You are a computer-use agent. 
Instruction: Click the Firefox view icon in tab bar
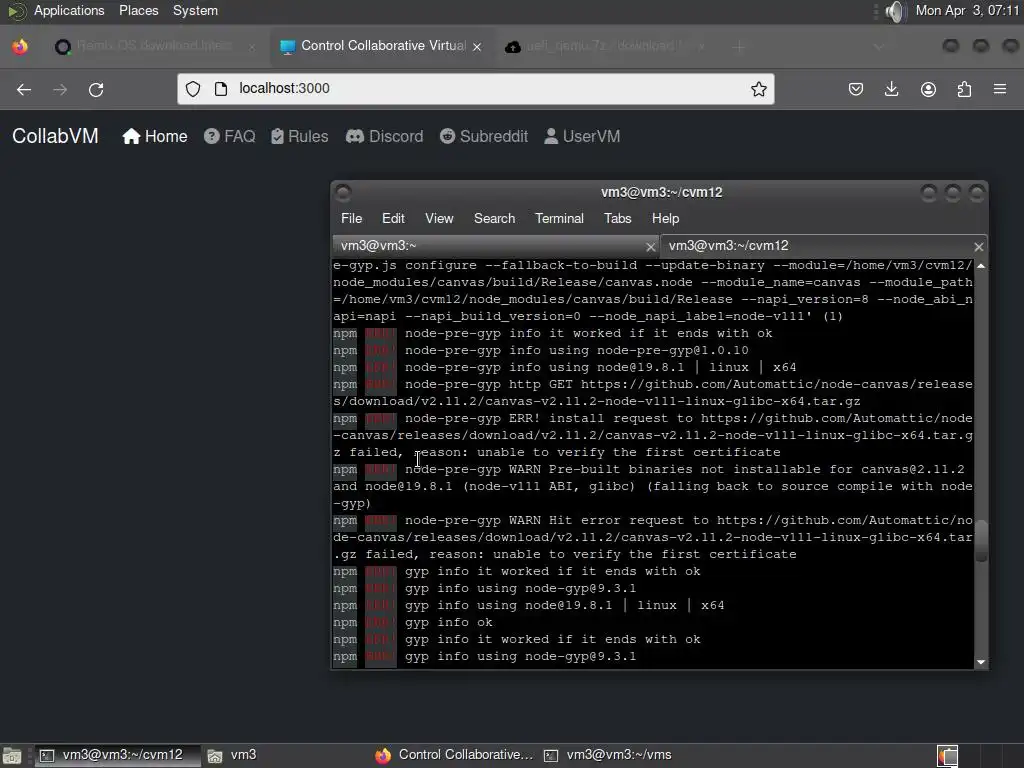(20, 46)
